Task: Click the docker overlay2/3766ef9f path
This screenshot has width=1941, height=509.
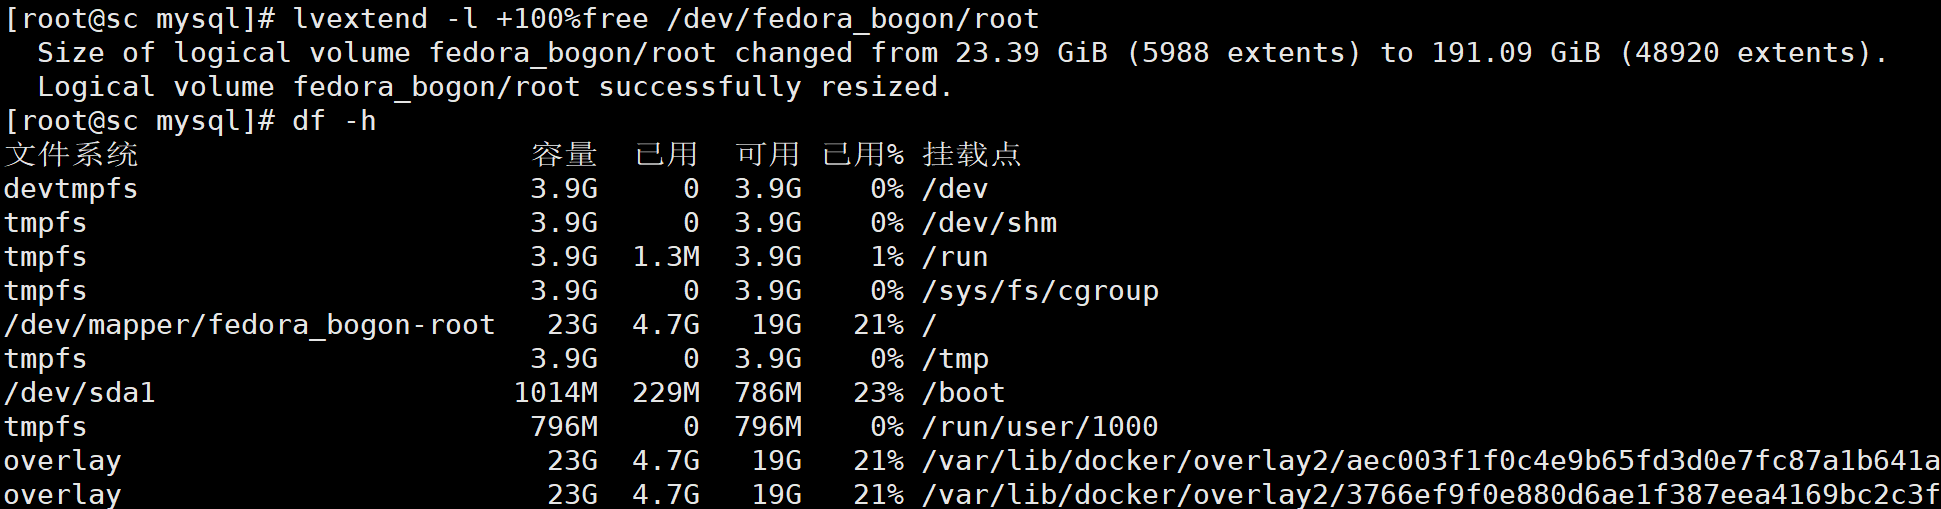Action: click(1430, 494)
